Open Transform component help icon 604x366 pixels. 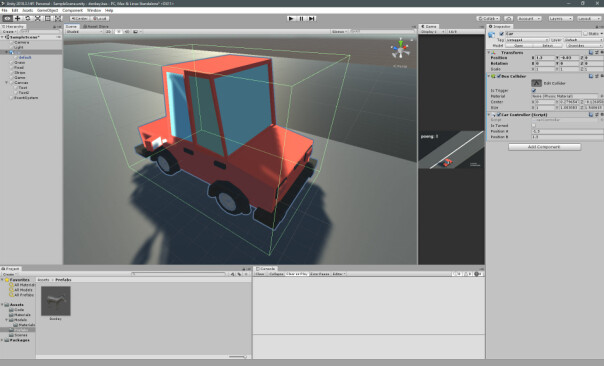[x=591, y=52]
